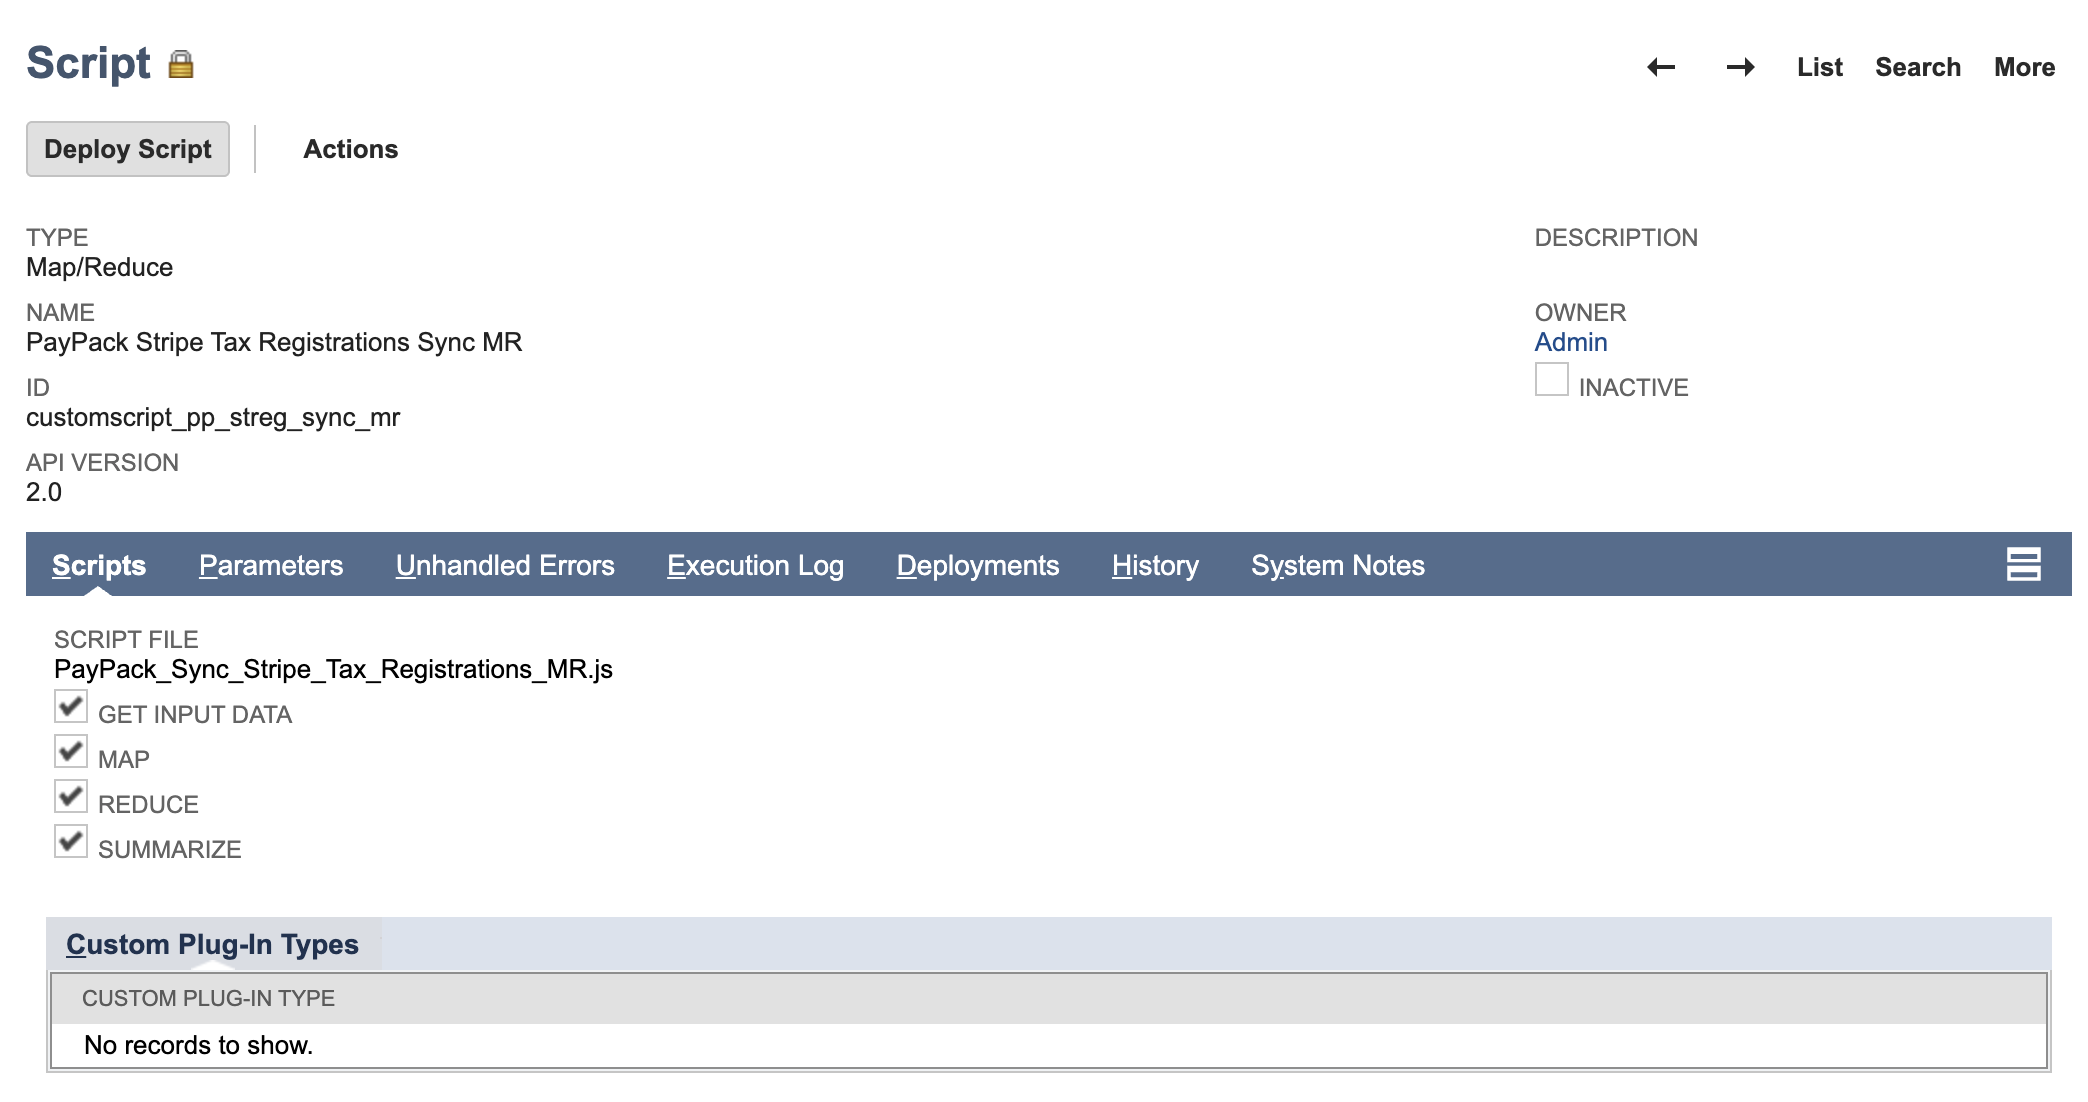Uncheck the GET INPUT DATA checkbox
The width and height of the screenshot is (2088, 1102).
click(69, 707)
